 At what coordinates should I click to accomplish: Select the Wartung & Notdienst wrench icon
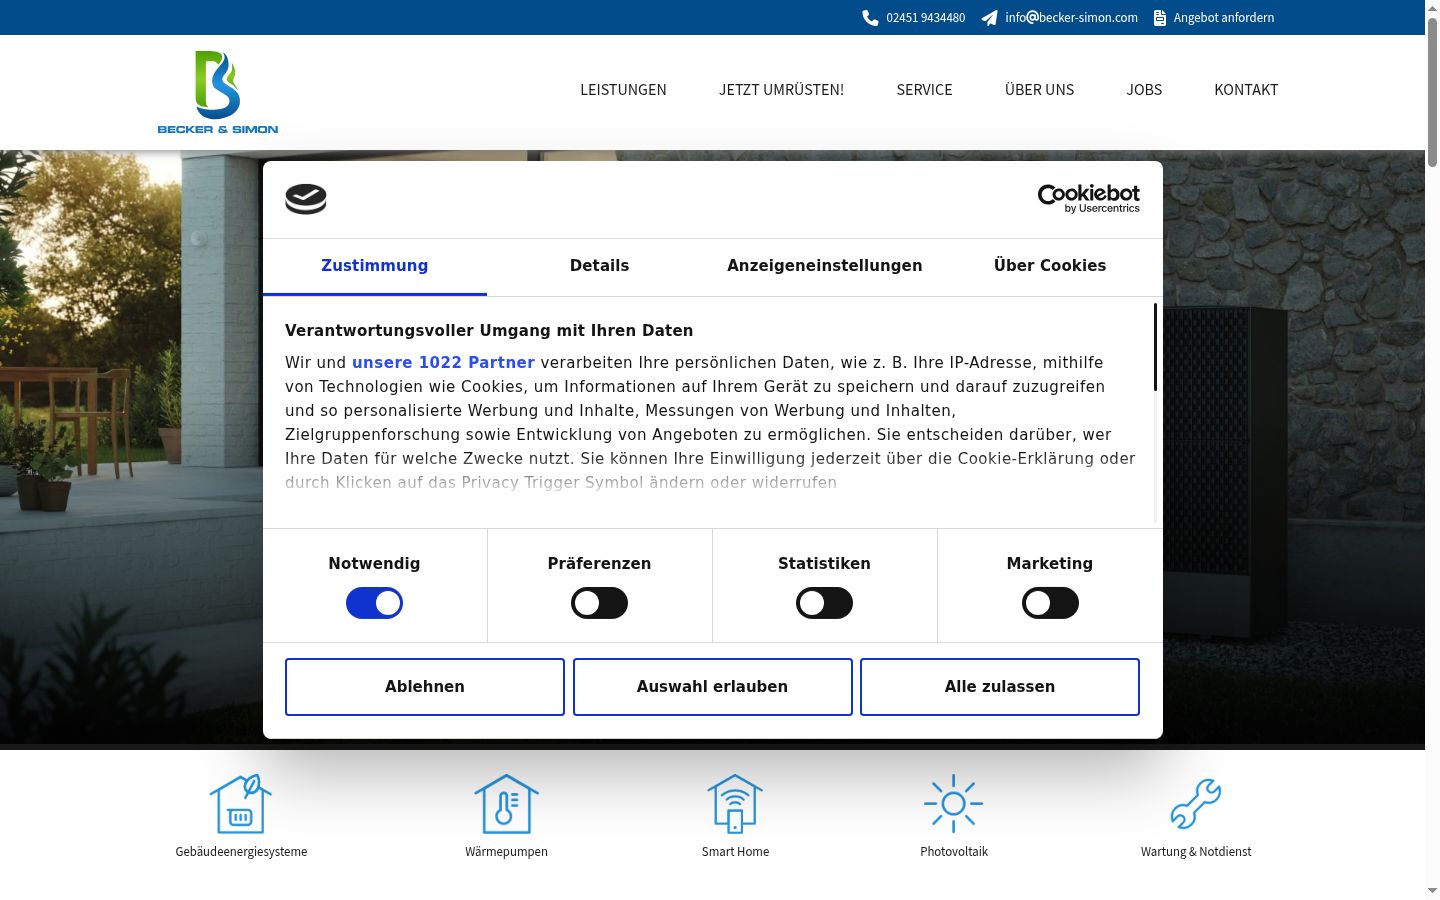(1196, 803)
